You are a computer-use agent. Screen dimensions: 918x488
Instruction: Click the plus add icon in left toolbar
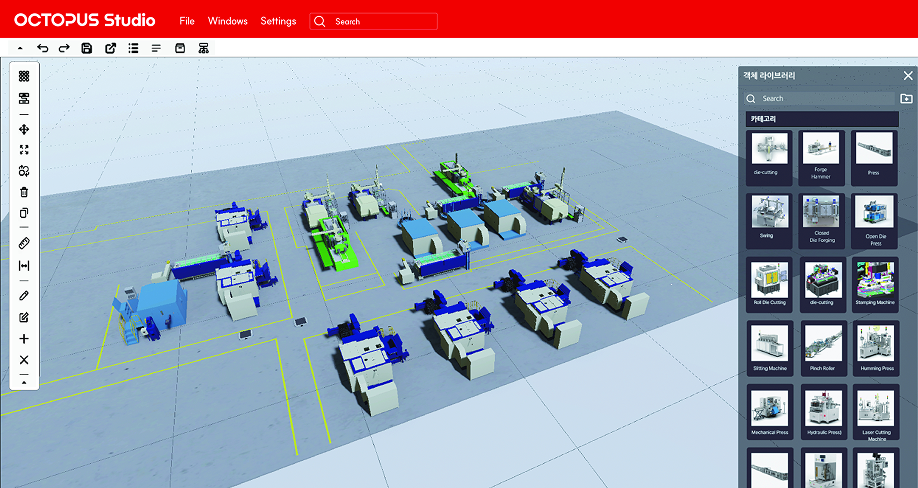[24, 339]
